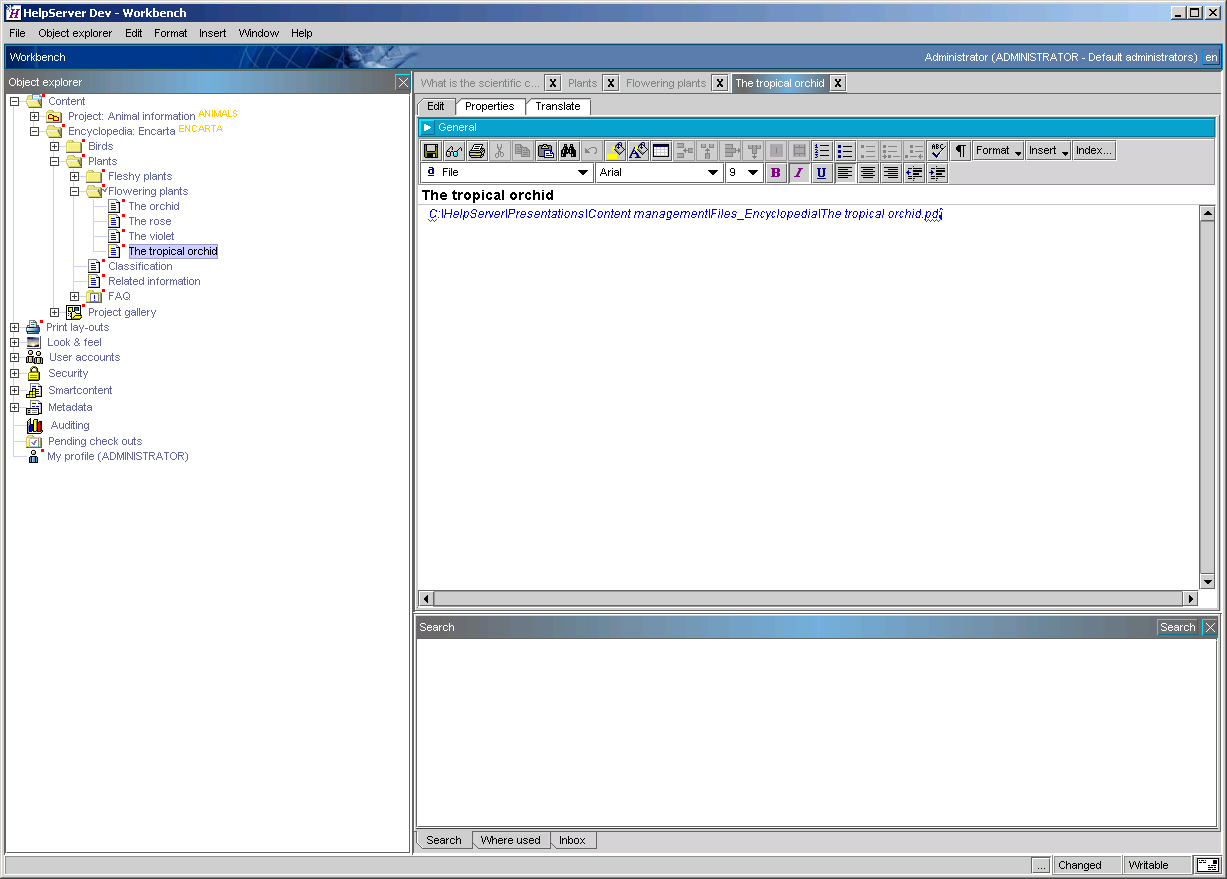1227x879 pixels.
Task: Toggle Bold formatting
Action: tap(775, 173)
